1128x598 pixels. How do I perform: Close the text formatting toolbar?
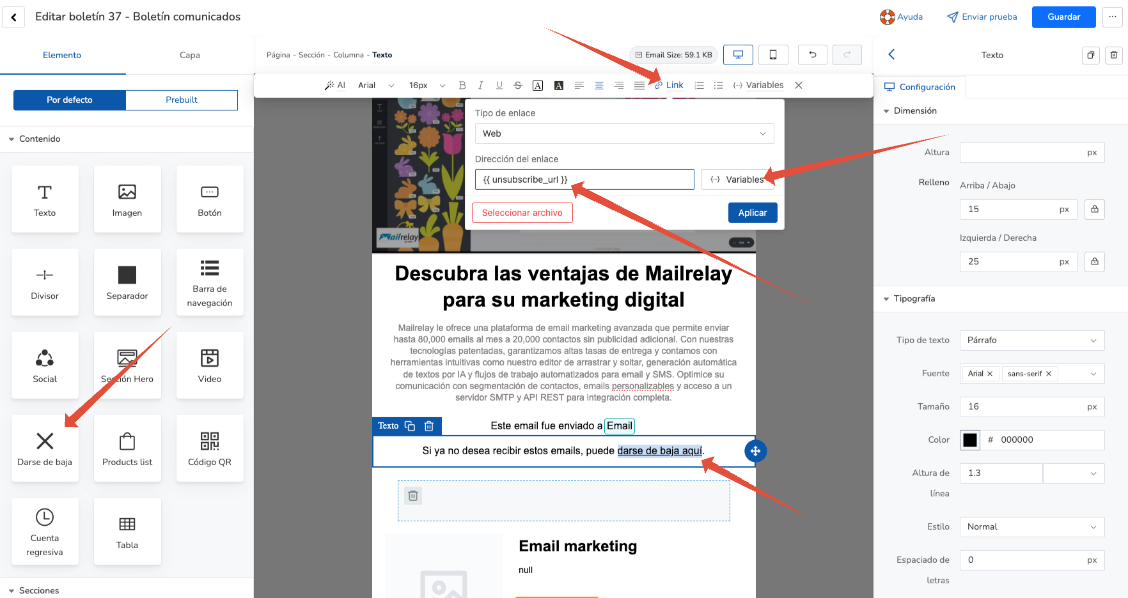(799, 85)
